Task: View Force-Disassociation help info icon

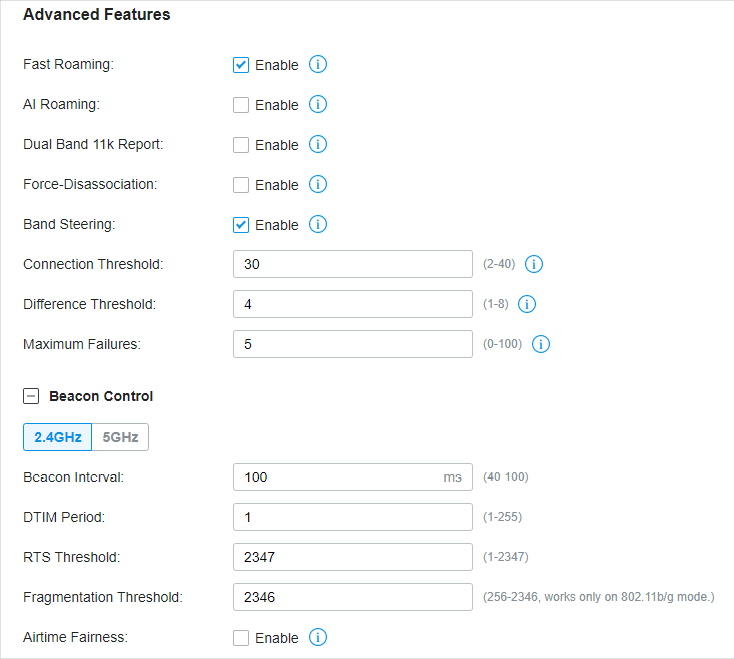Action: pos(317,184)
